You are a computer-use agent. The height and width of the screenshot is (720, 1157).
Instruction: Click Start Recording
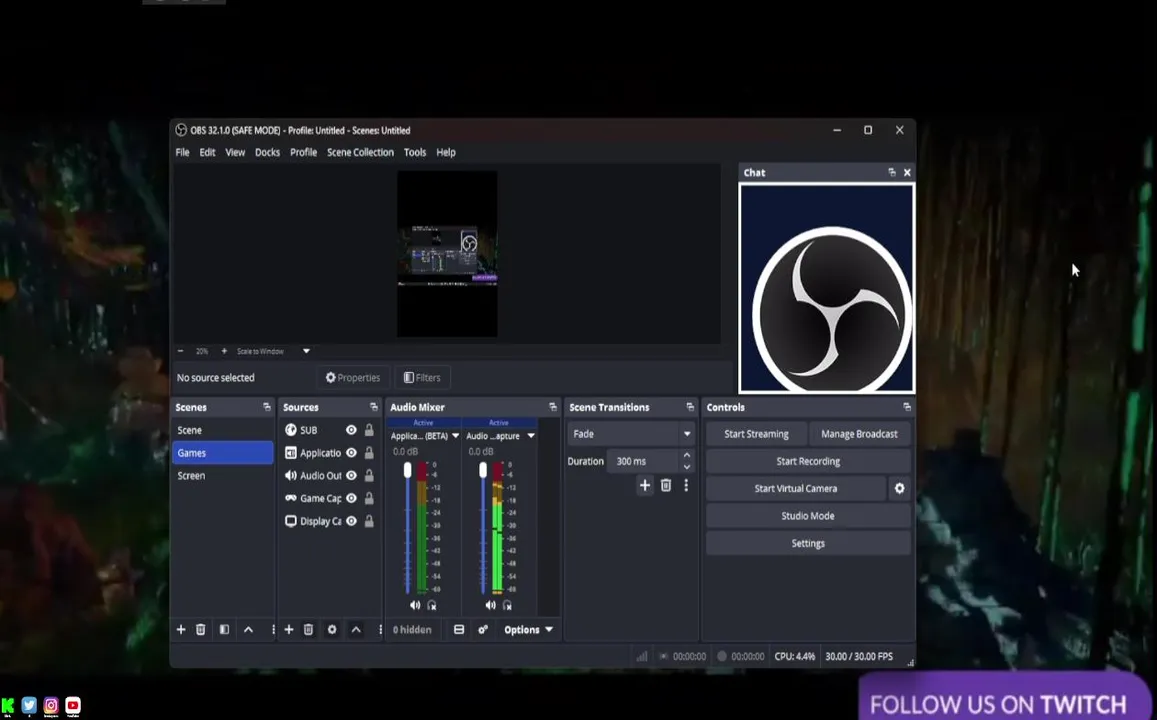(808, 461)
